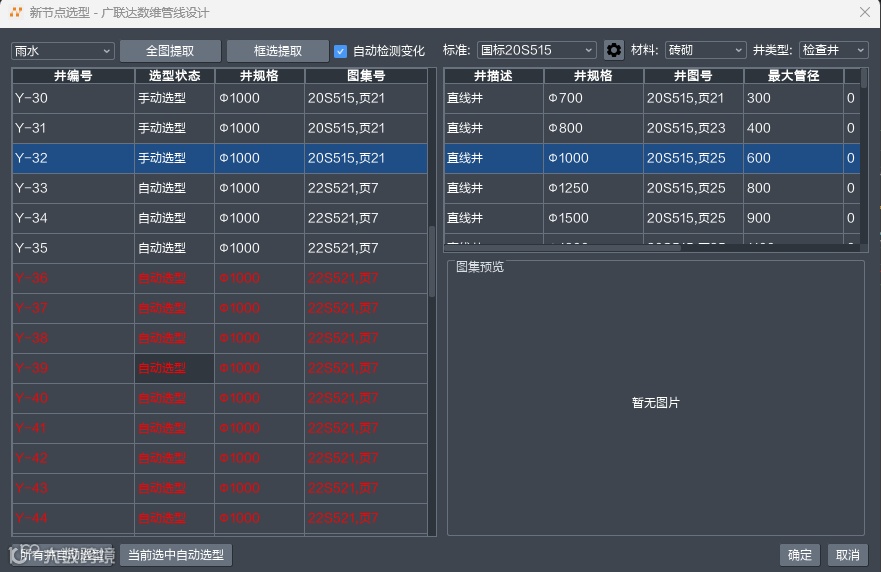Click the Φ1000 spec in row Y-31

[260, 128]
